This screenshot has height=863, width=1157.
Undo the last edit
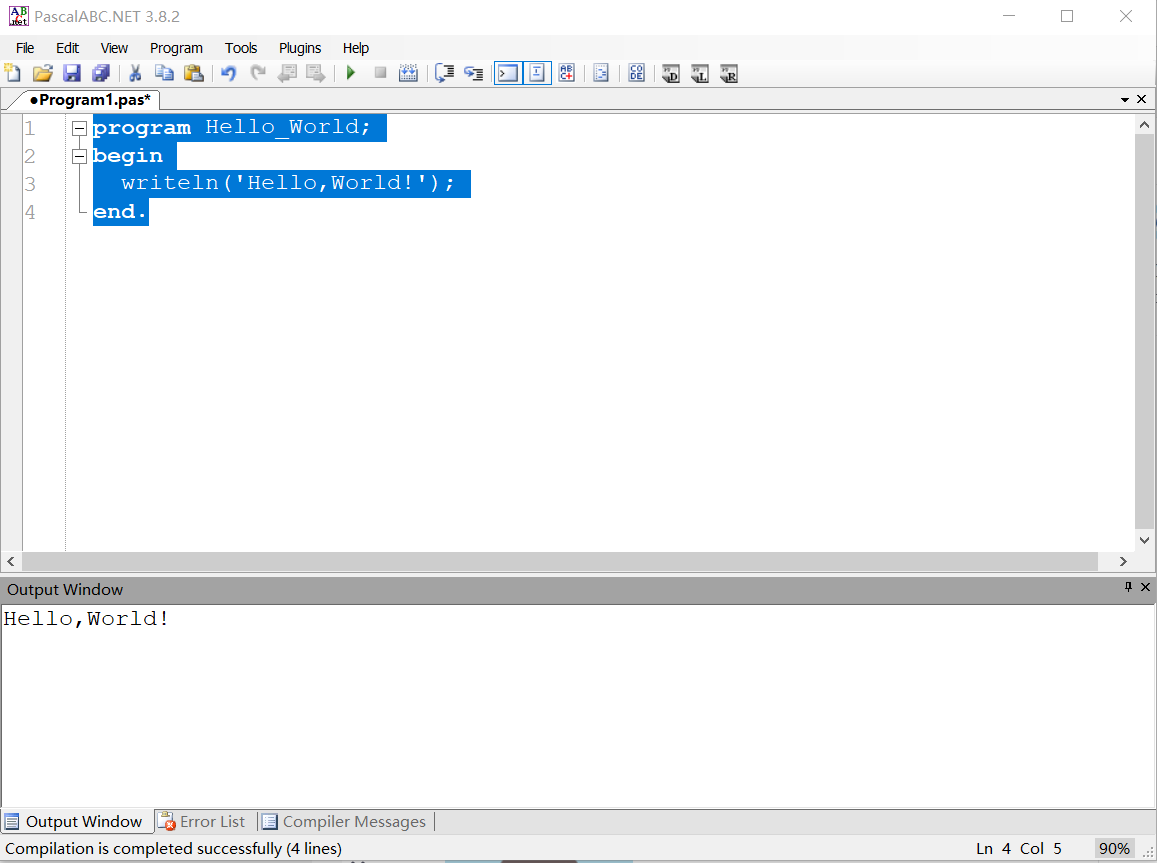(x=229, y=73)
